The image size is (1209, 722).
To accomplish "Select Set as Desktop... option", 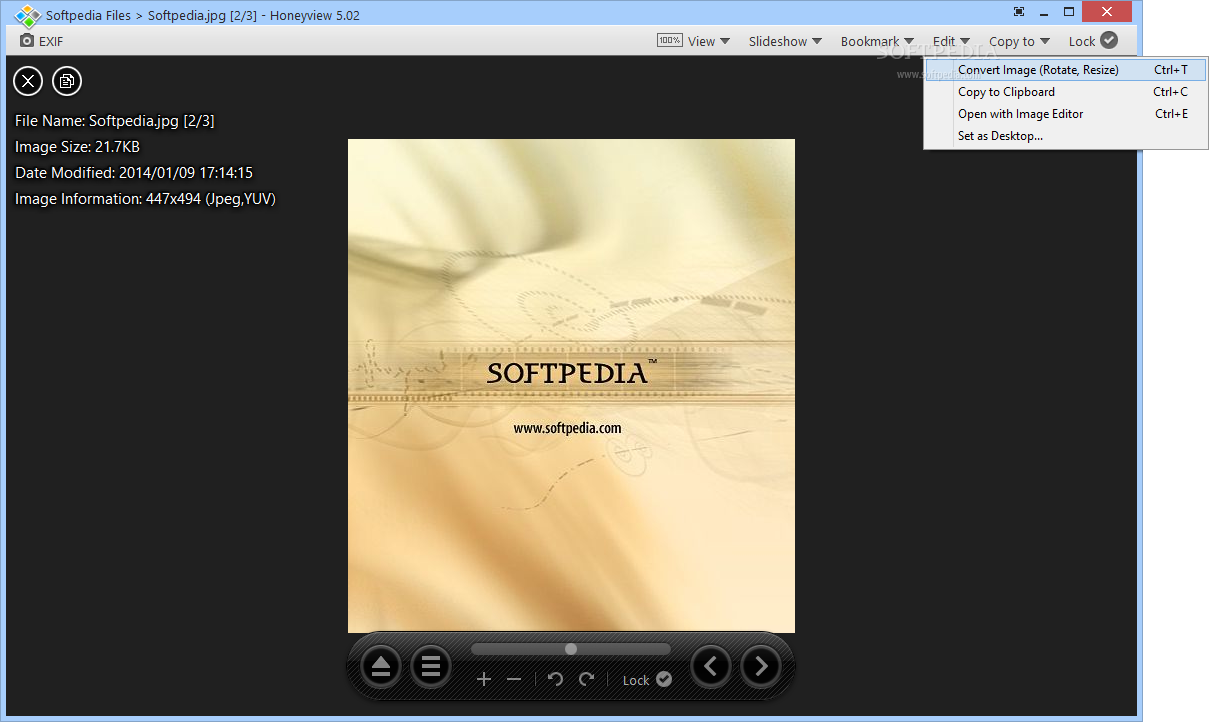I will click(1066, 136).
